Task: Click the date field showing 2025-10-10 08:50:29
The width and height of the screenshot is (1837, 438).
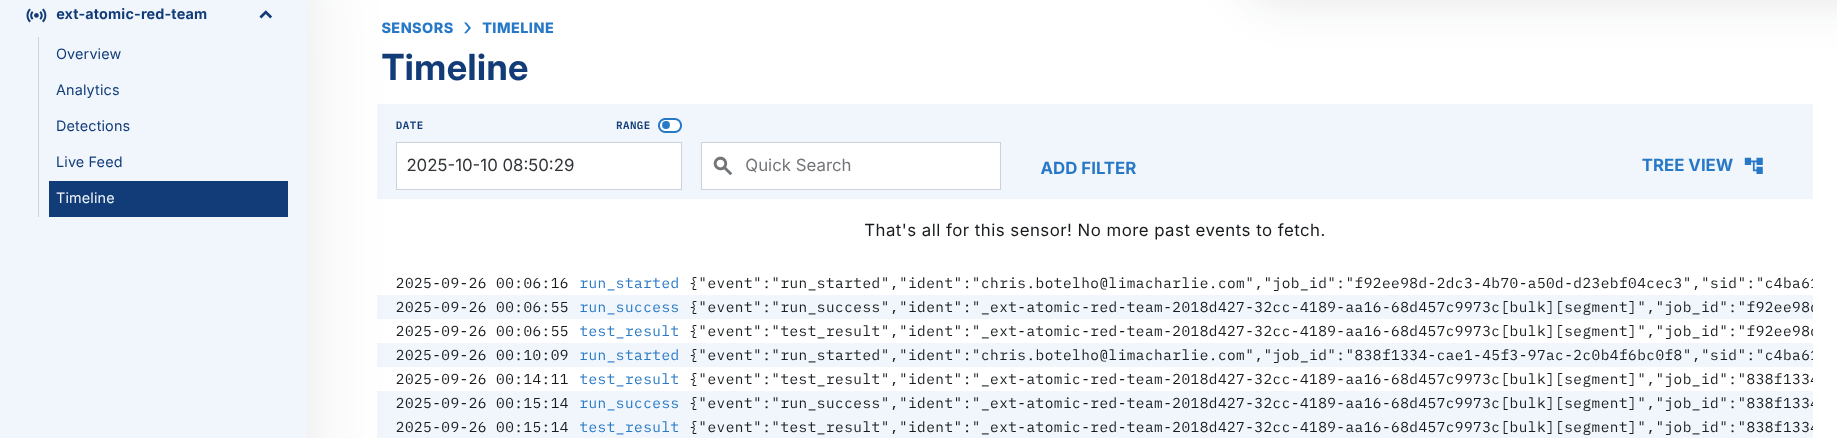Action: pos(538,165)
